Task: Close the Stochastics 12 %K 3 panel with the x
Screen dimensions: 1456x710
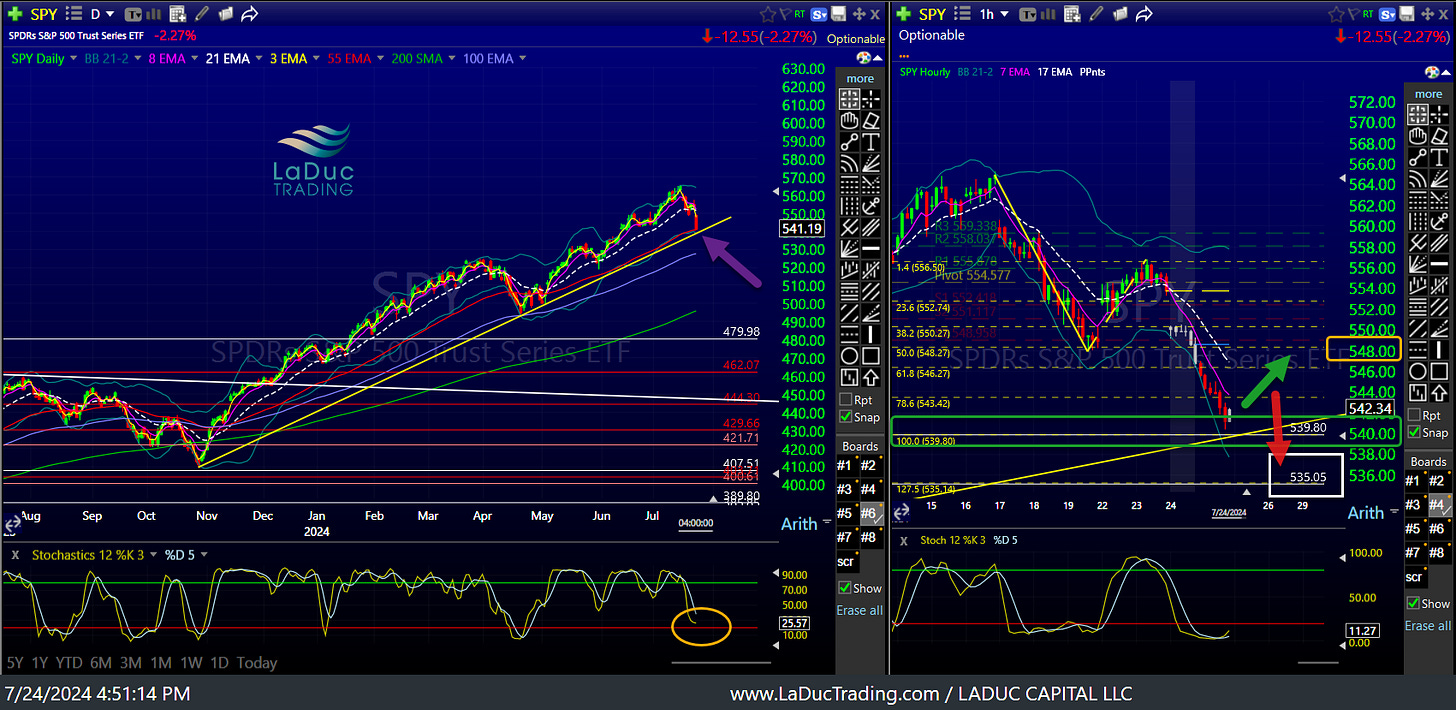Action: click(14, 554)
